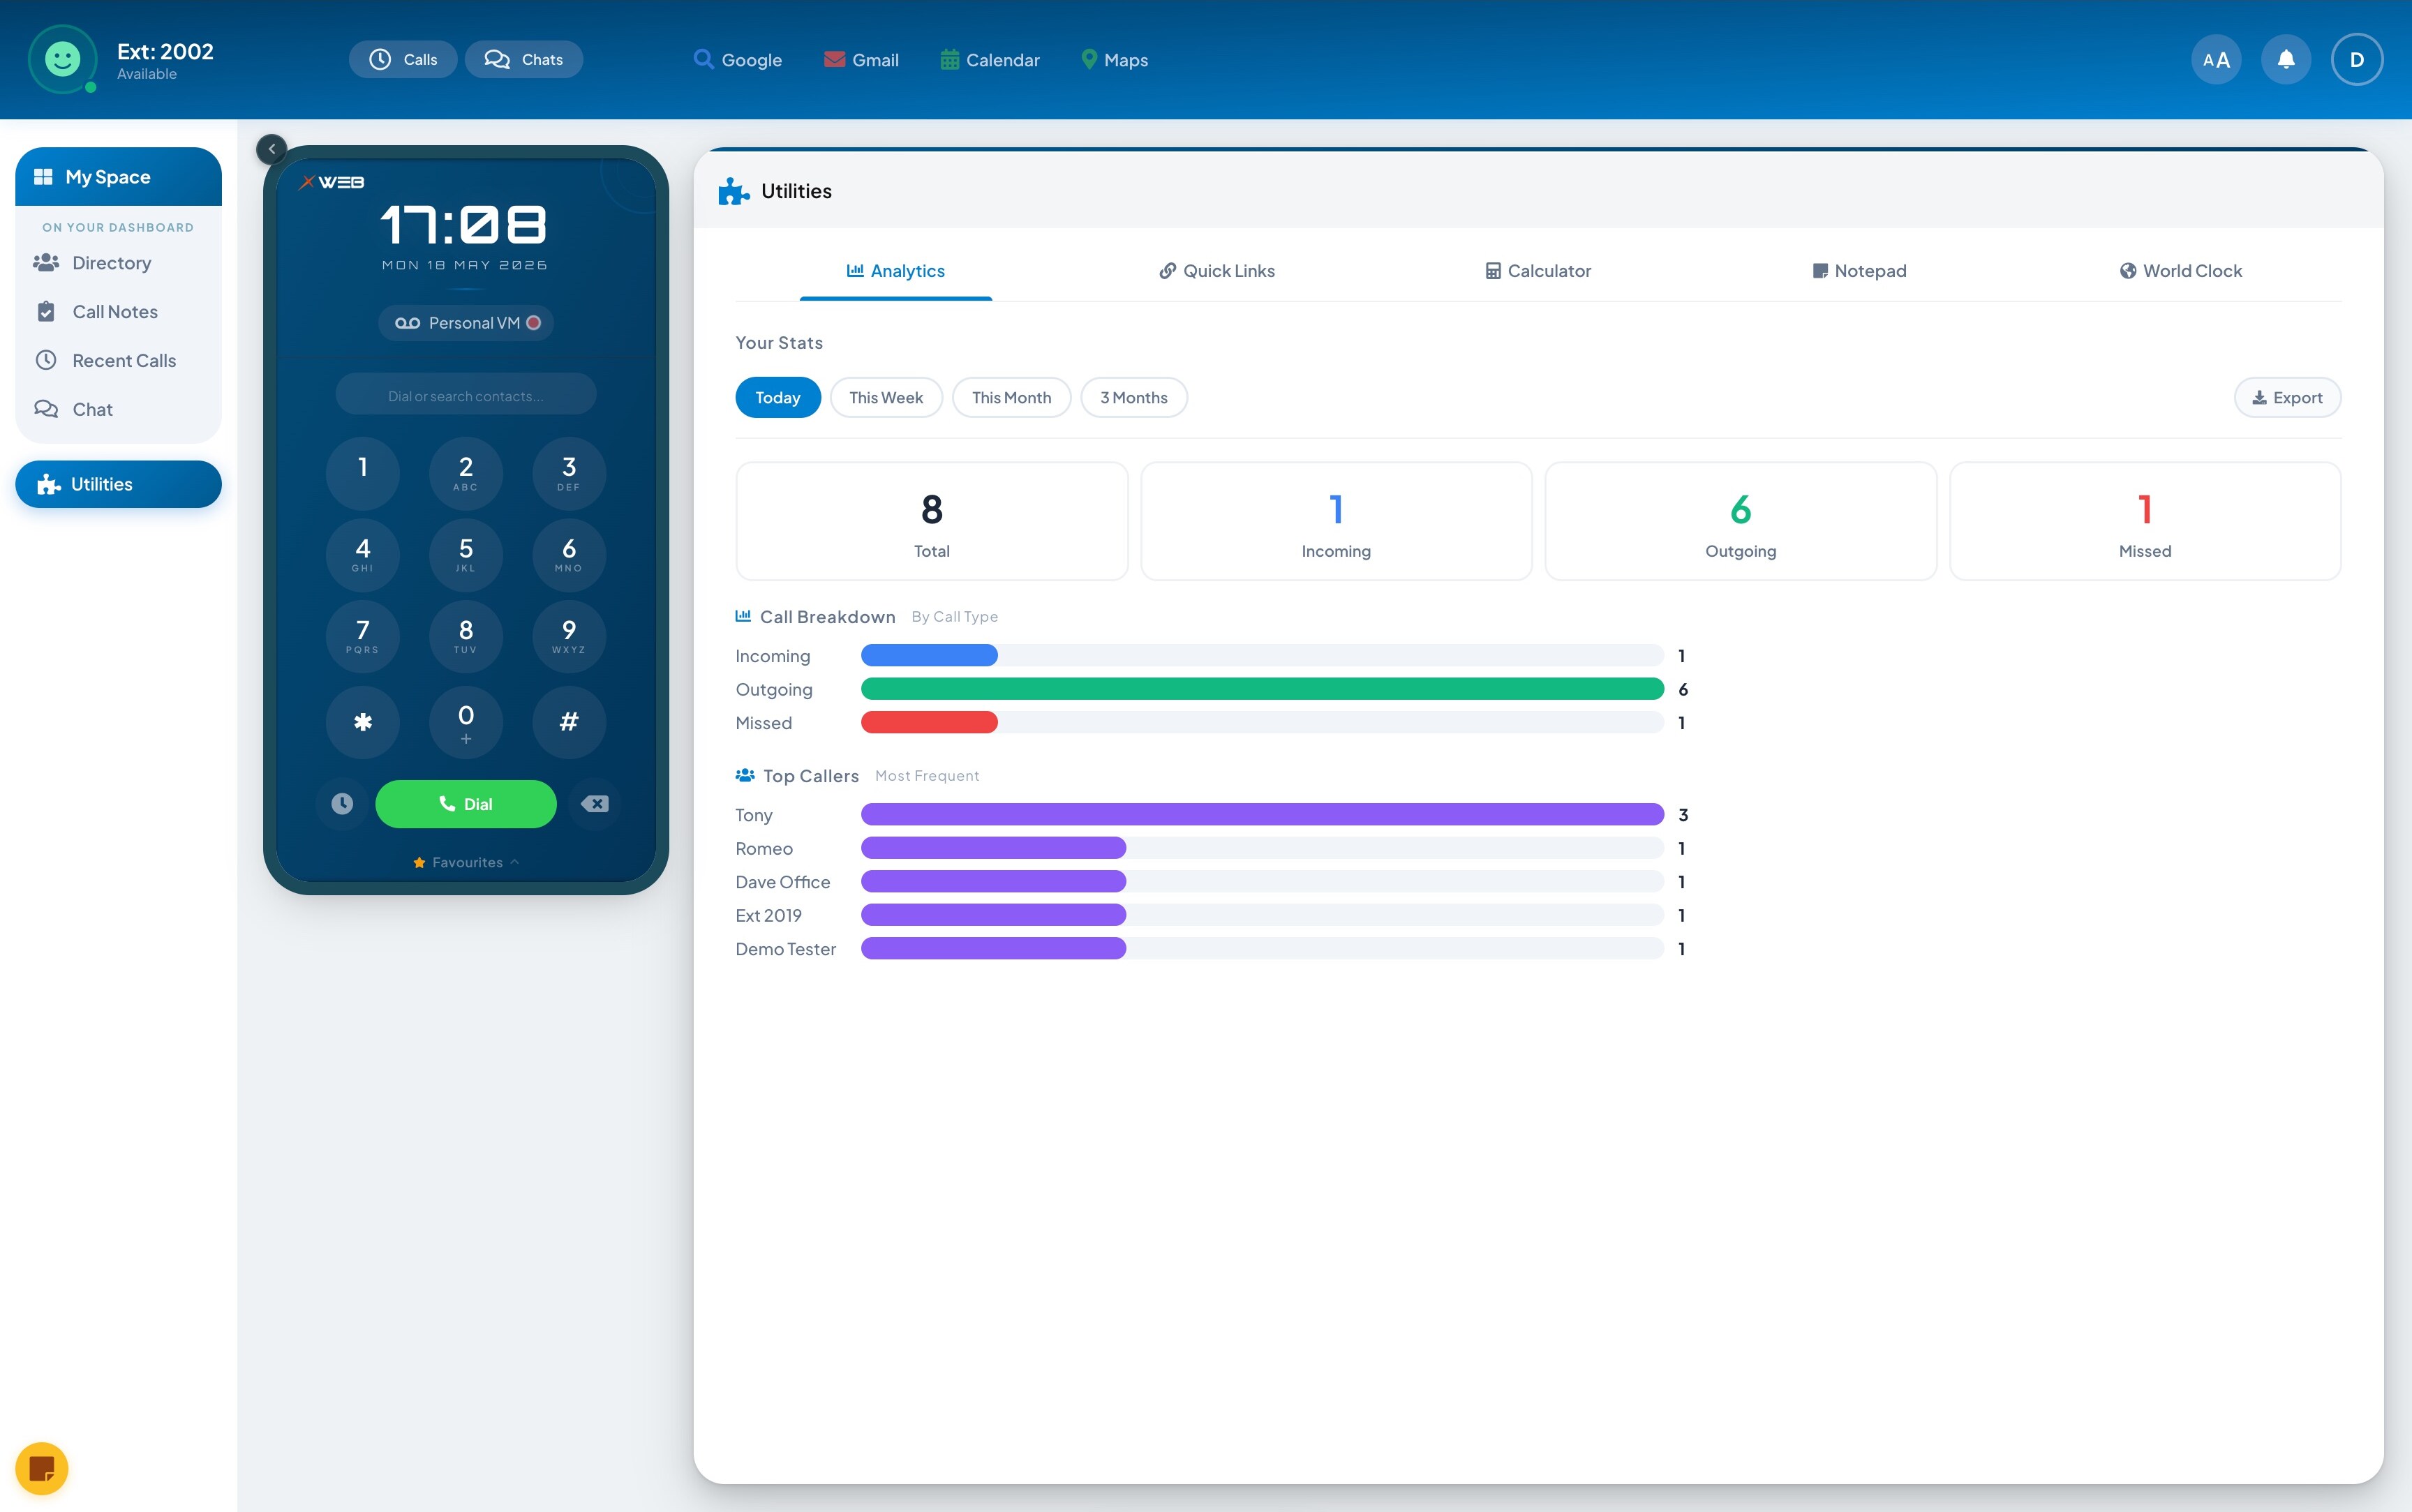Viewport: 2412px width, 1512px height.
Task: Switch to the Calculator tab
Action: 1538,271
